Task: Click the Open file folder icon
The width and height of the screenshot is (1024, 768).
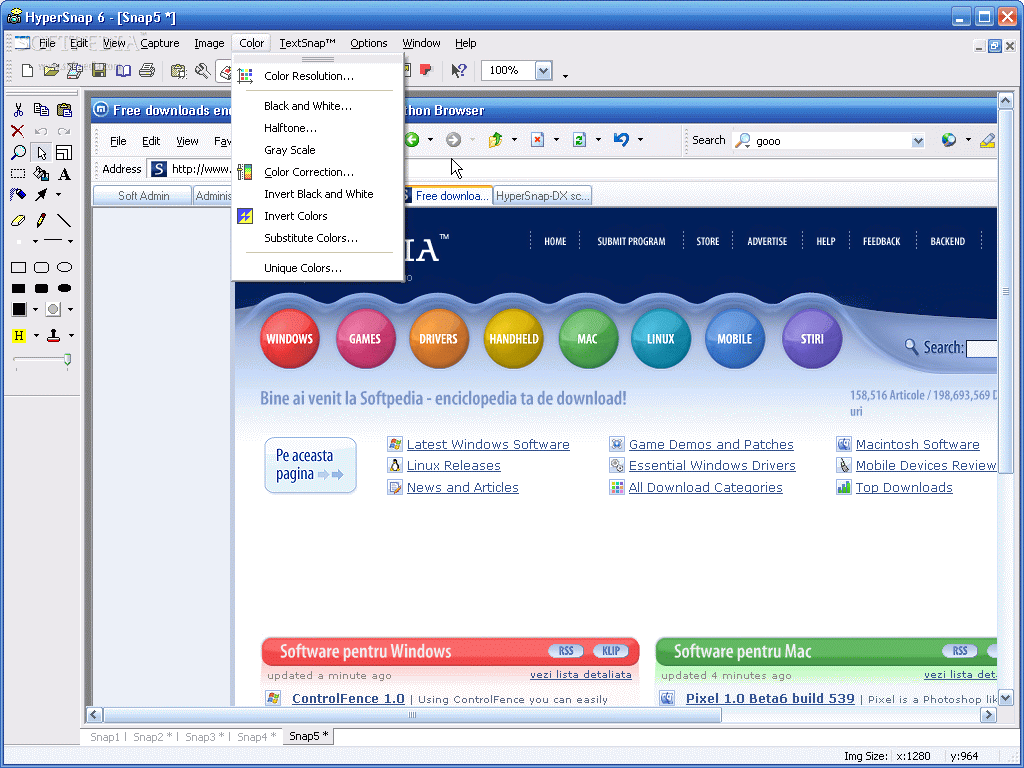Action: point(51,70)
